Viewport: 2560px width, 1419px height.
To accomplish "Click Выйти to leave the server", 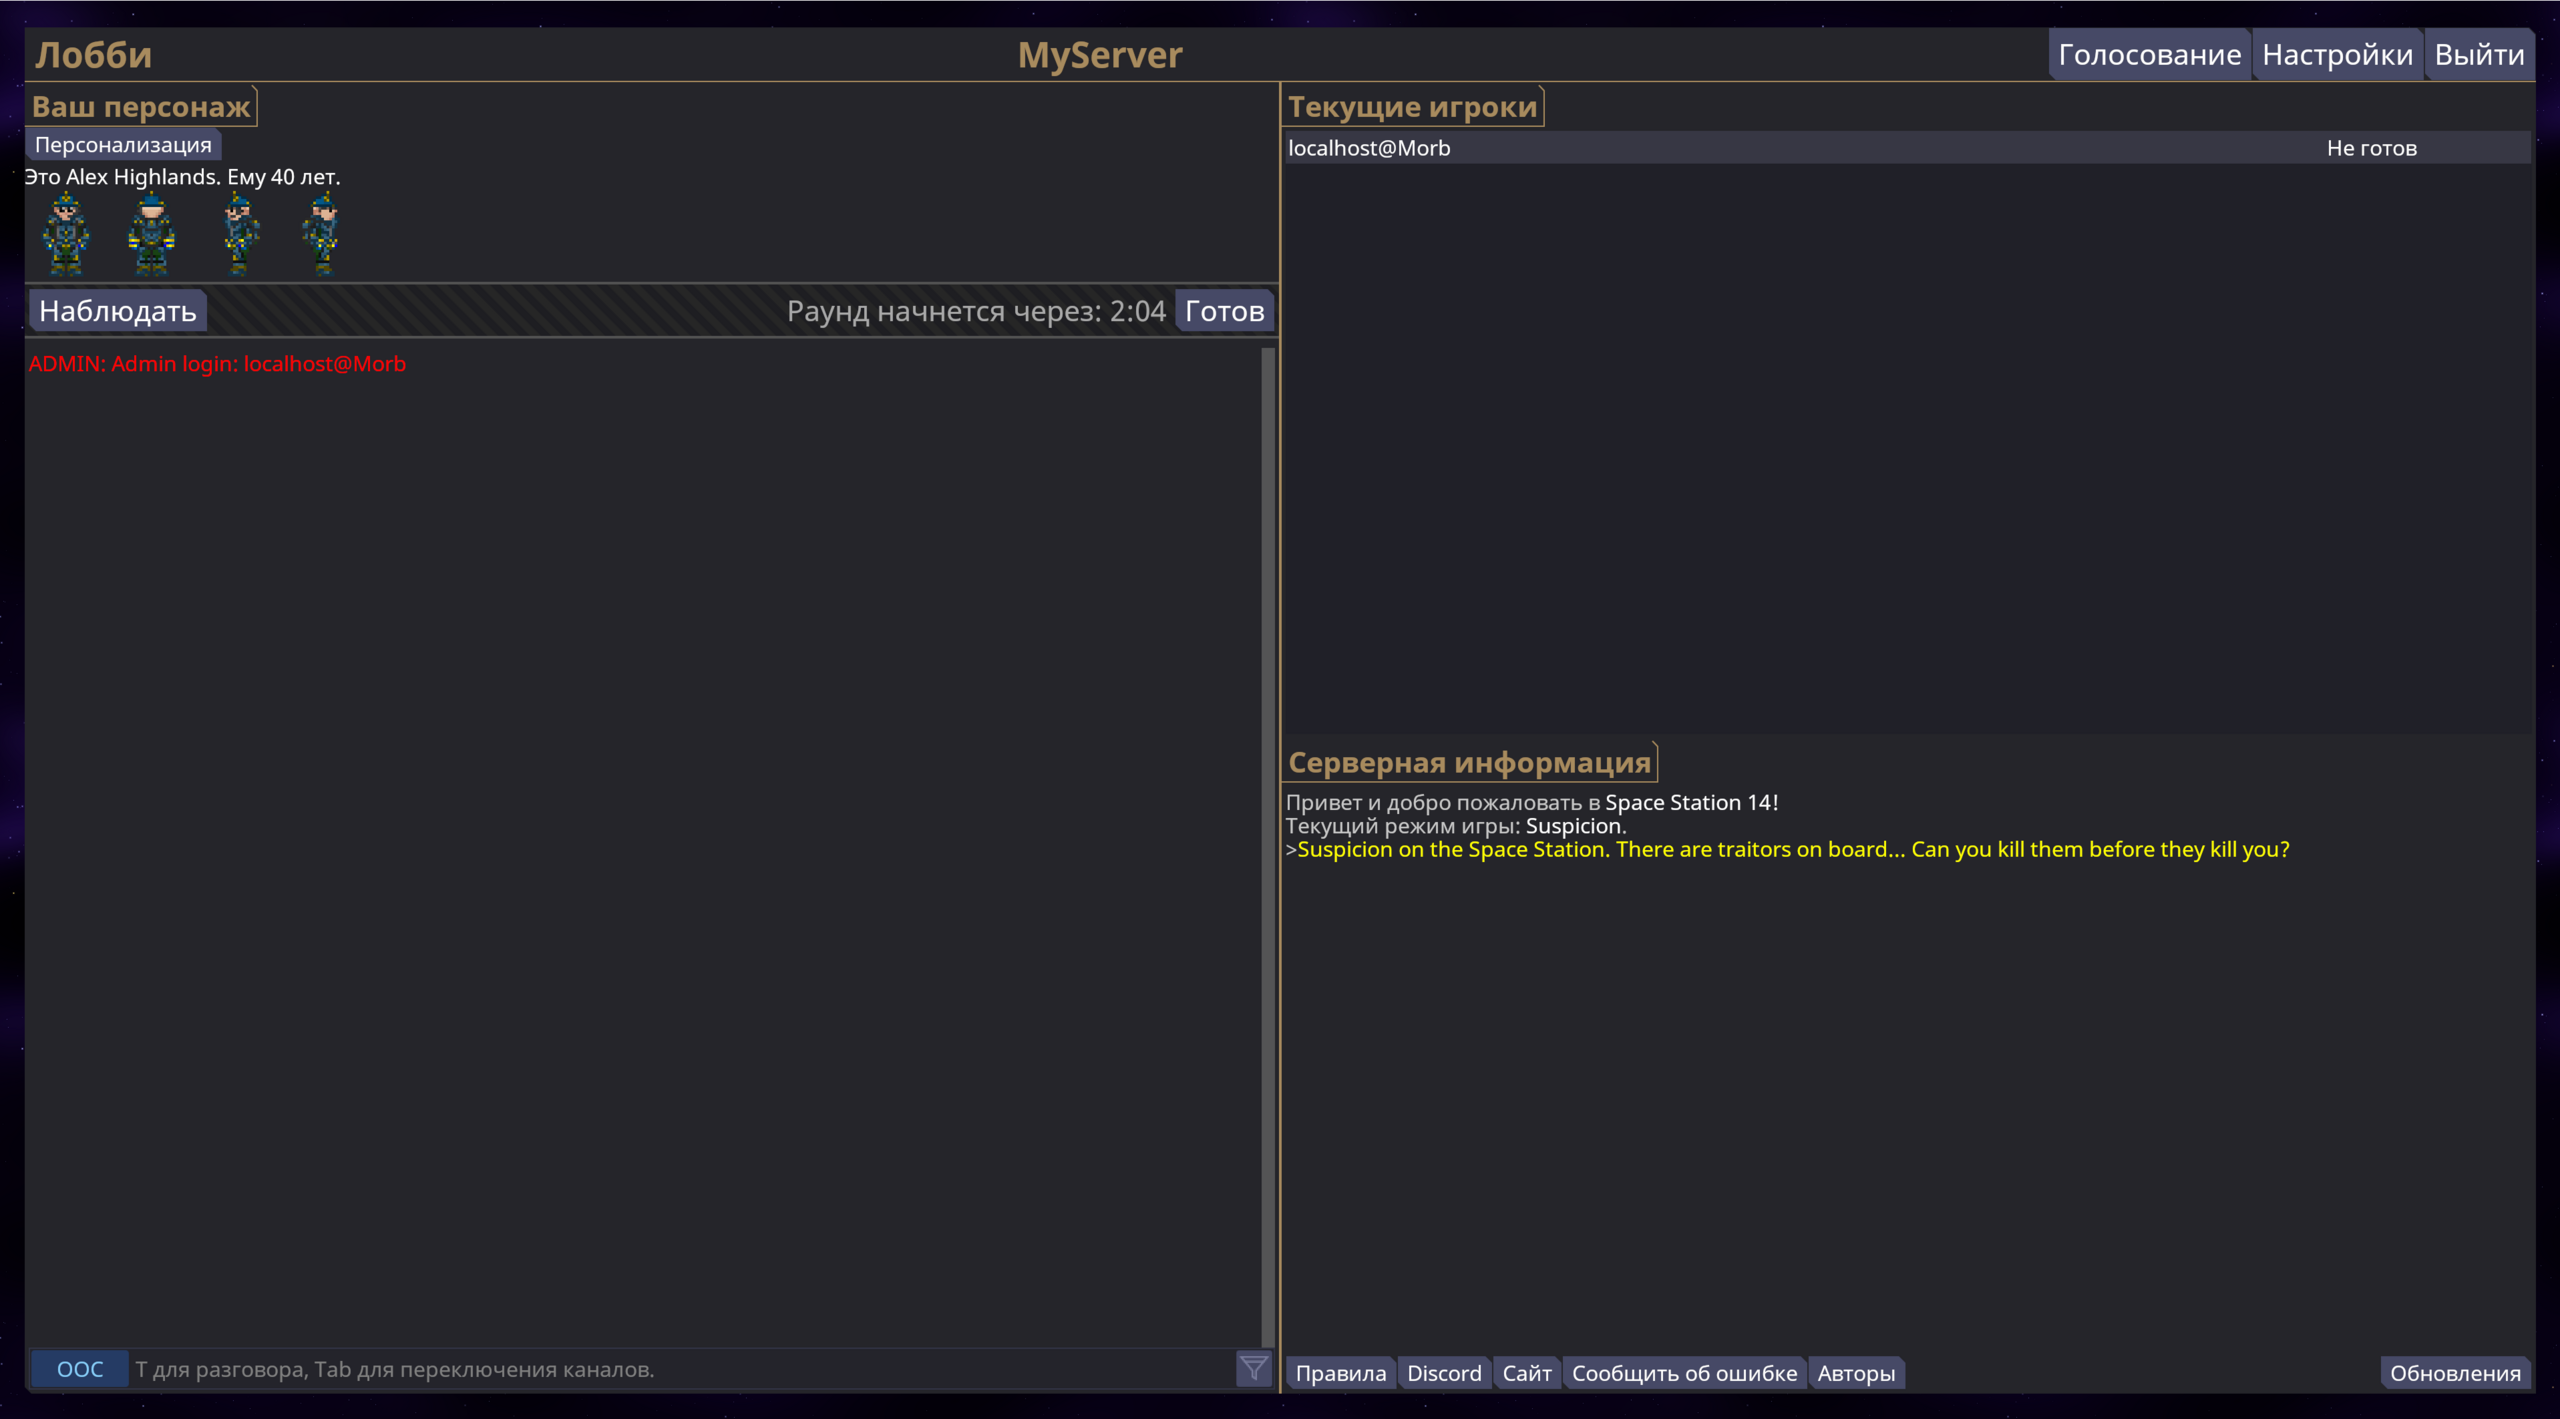I will coord(2478,55).
